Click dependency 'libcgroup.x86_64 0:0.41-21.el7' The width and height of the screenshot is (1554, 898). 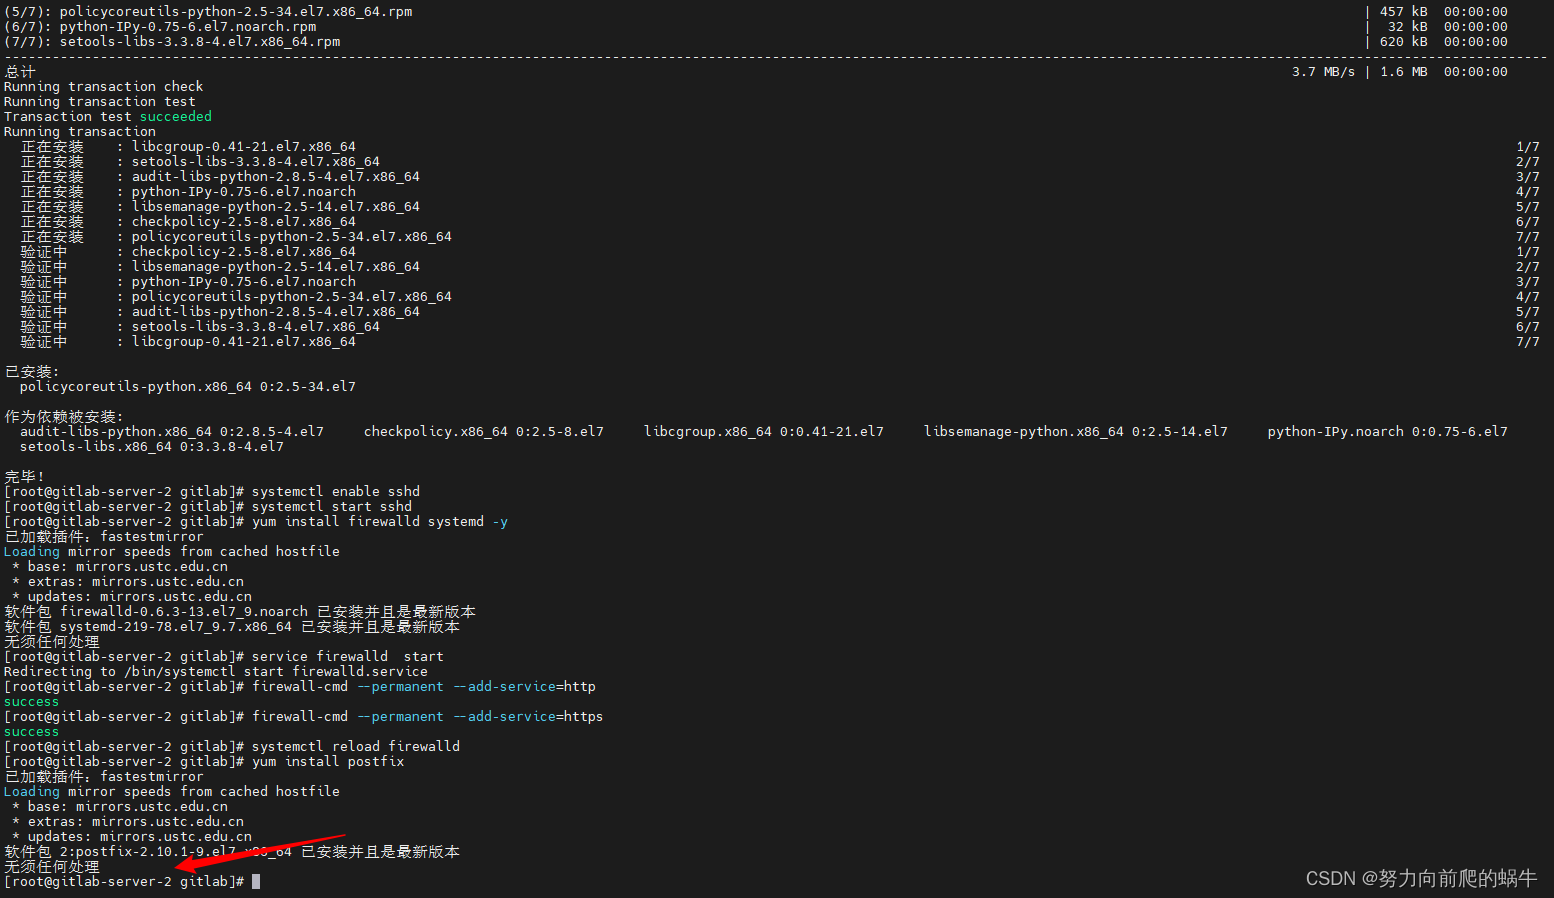[764, 432]
